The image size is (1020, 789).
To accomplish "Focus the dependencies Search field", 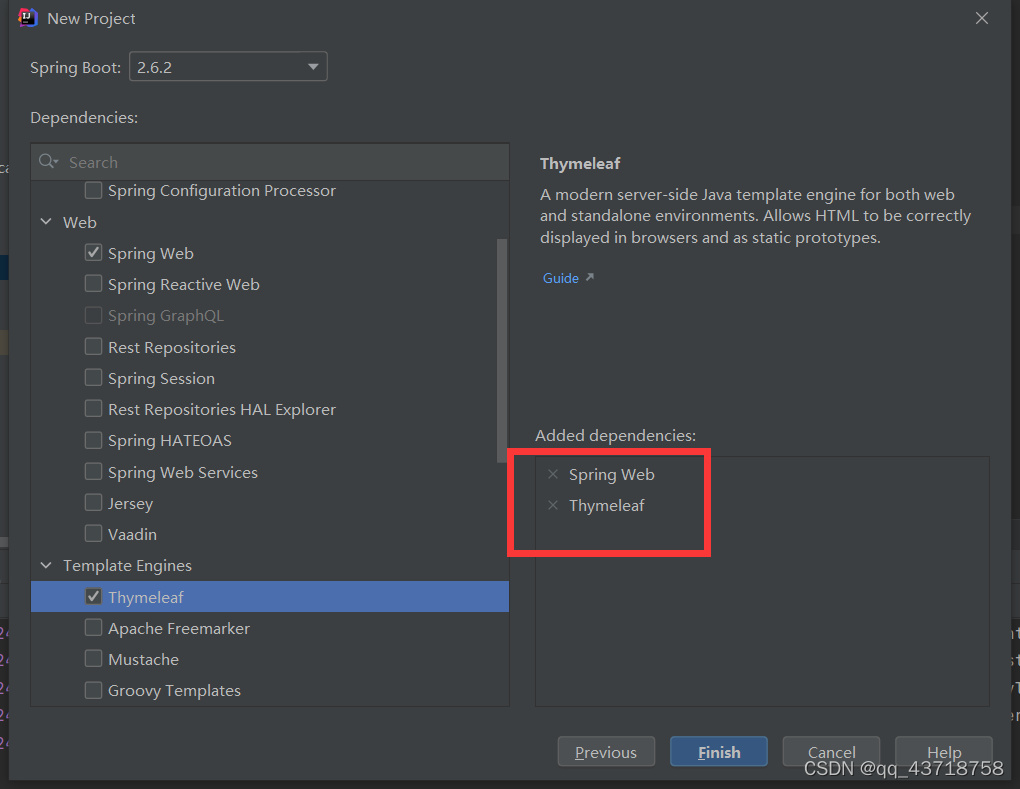I will pyautogui.click(x=270, y=162).
